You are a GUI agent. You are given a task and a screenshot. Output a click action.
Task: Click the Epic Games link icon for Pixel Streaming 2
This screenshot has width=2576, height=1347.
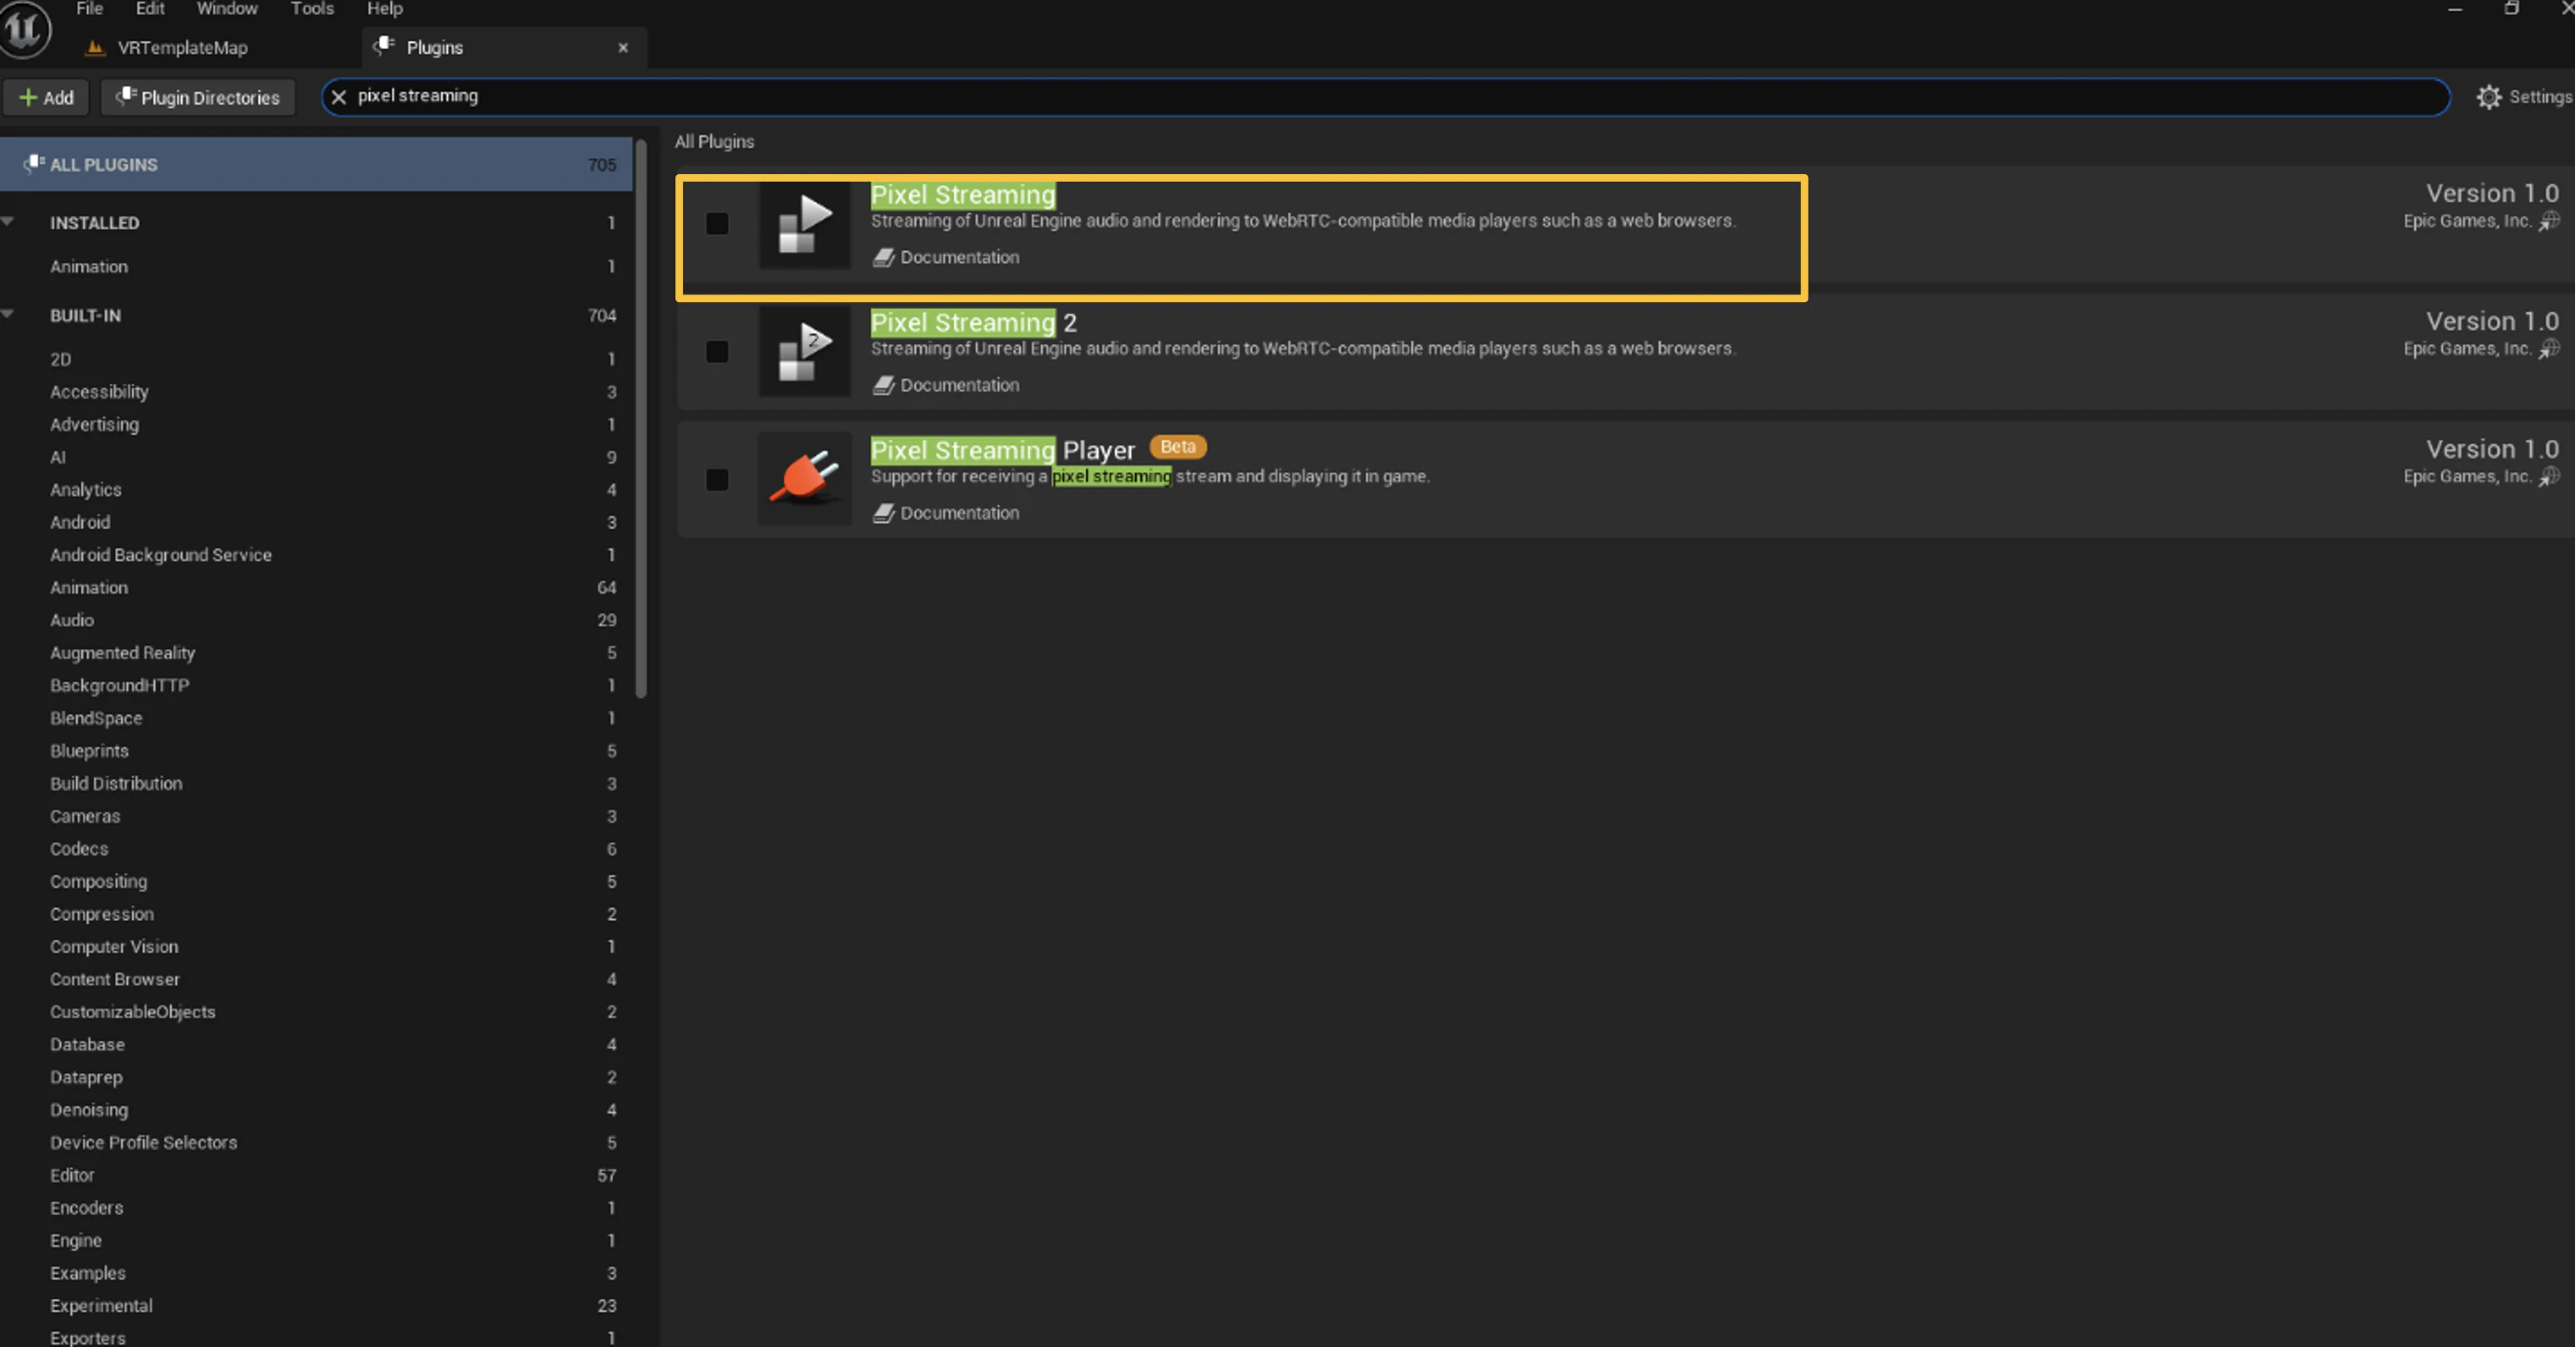click(x=2549, y=349)
